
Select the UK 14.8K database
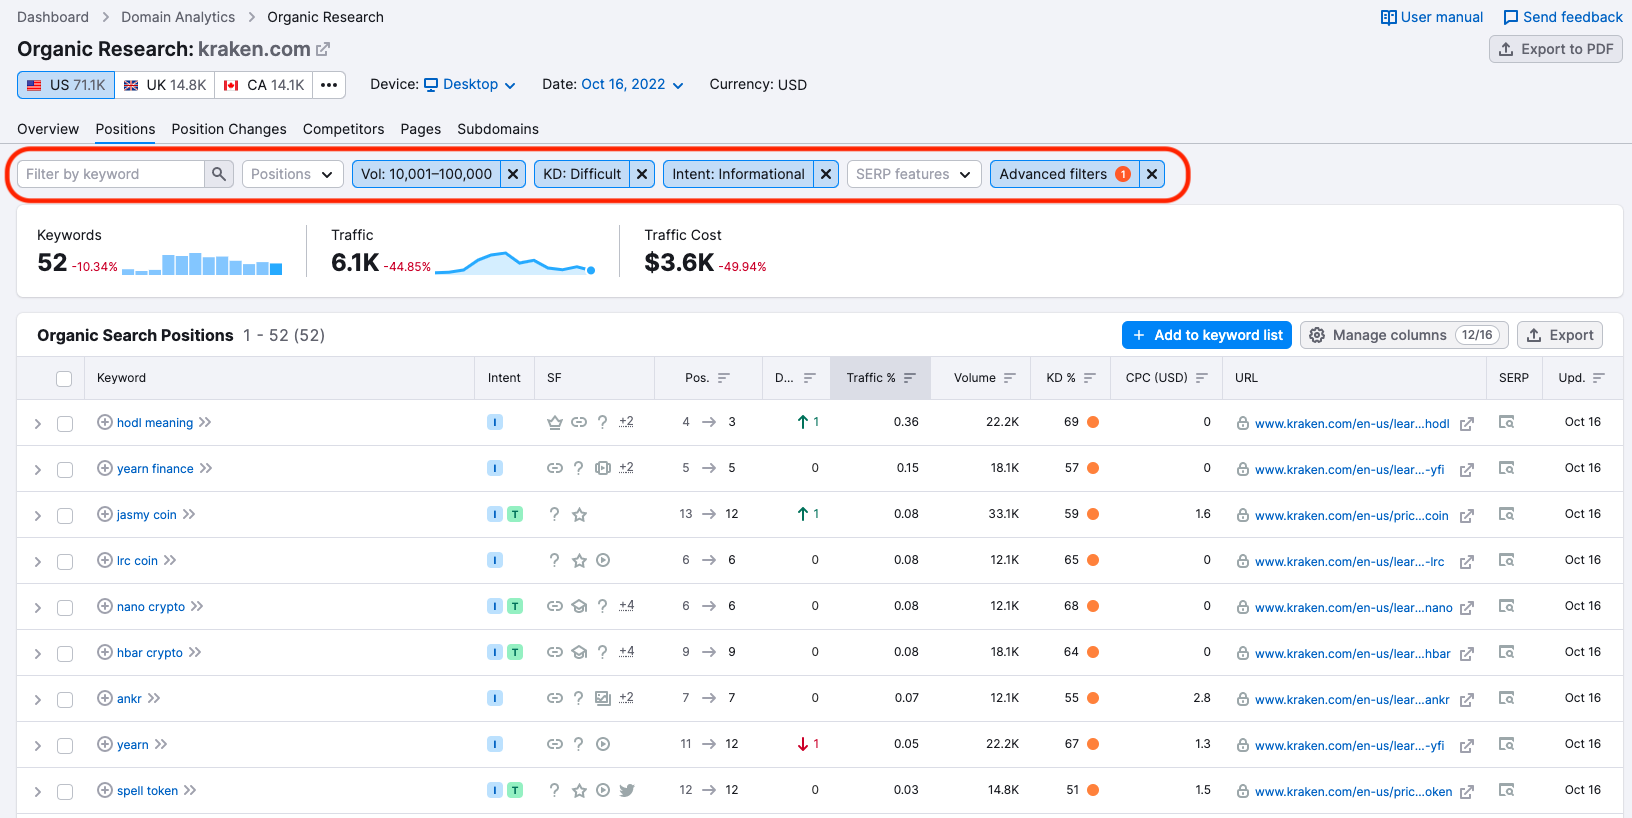[165, 85]
